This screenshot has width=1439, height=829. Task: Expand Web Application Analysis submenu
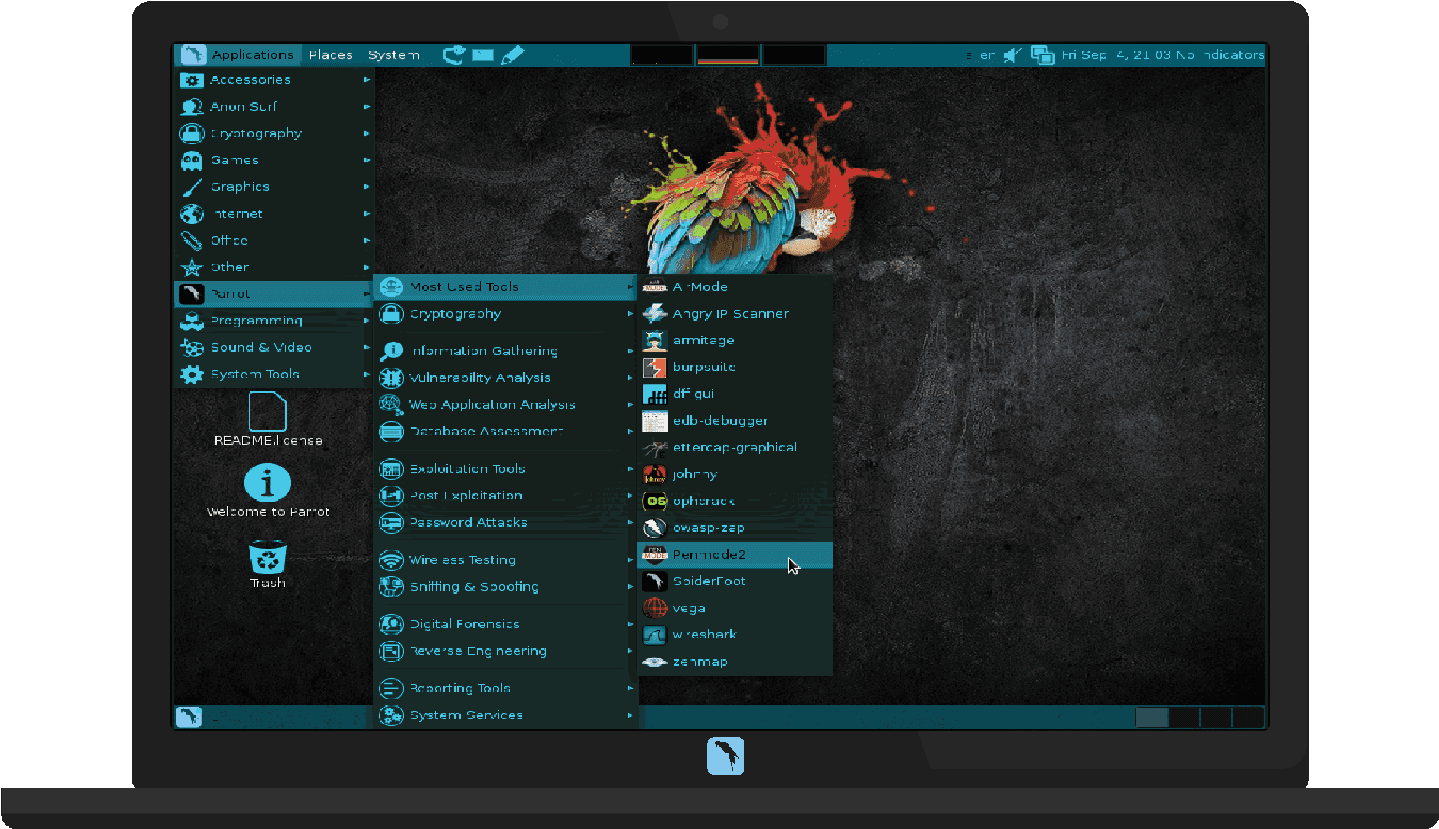[506, 405]
